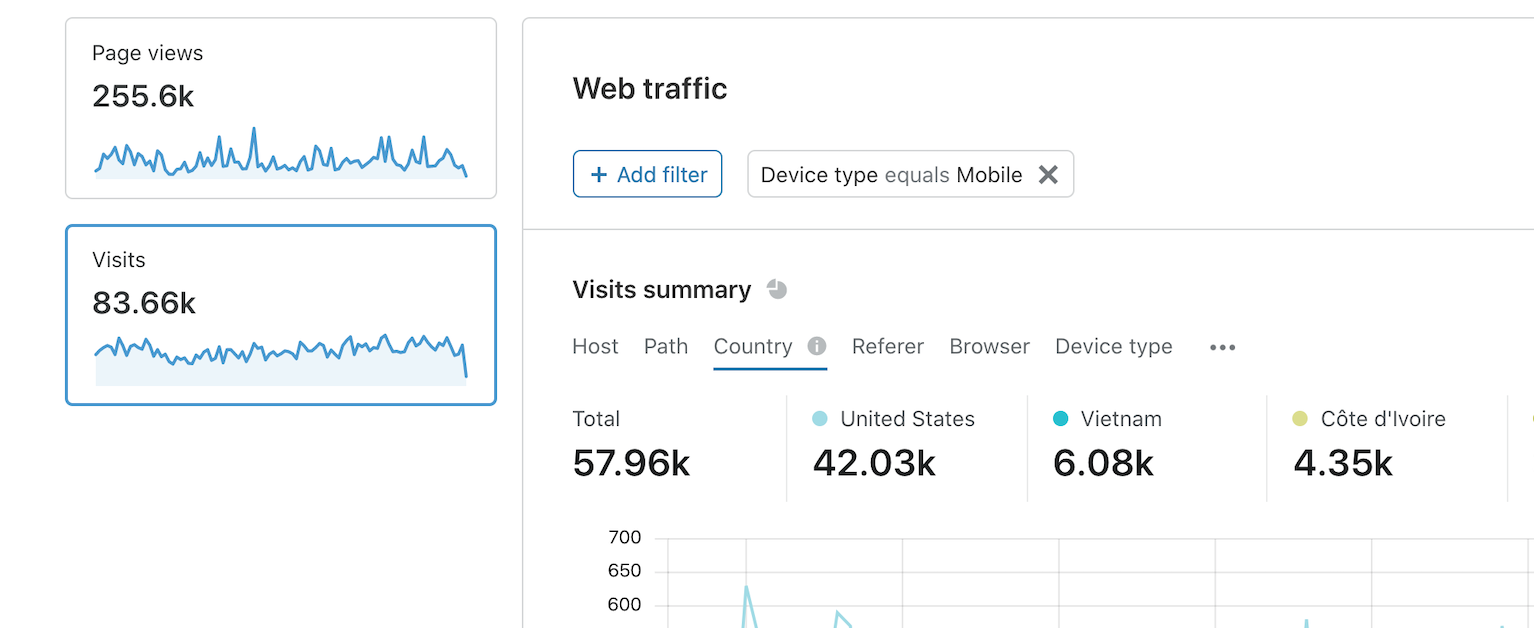Image resolution: width=1534 pixels, height=628 pixels.
Task: Open the info icon next to Country
Action: (x=817, y=346)
